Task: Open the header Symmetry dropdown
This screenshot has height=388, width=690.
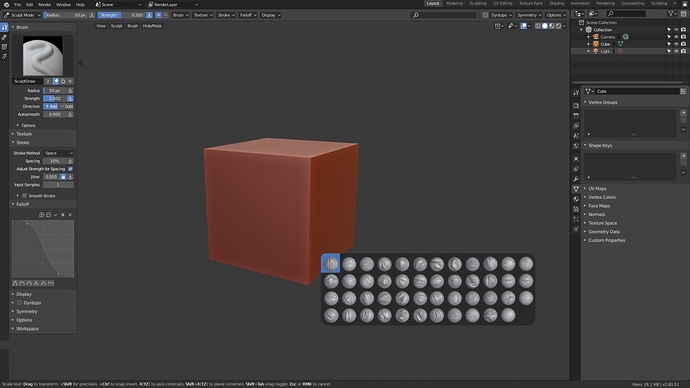Action: point(529,15)
